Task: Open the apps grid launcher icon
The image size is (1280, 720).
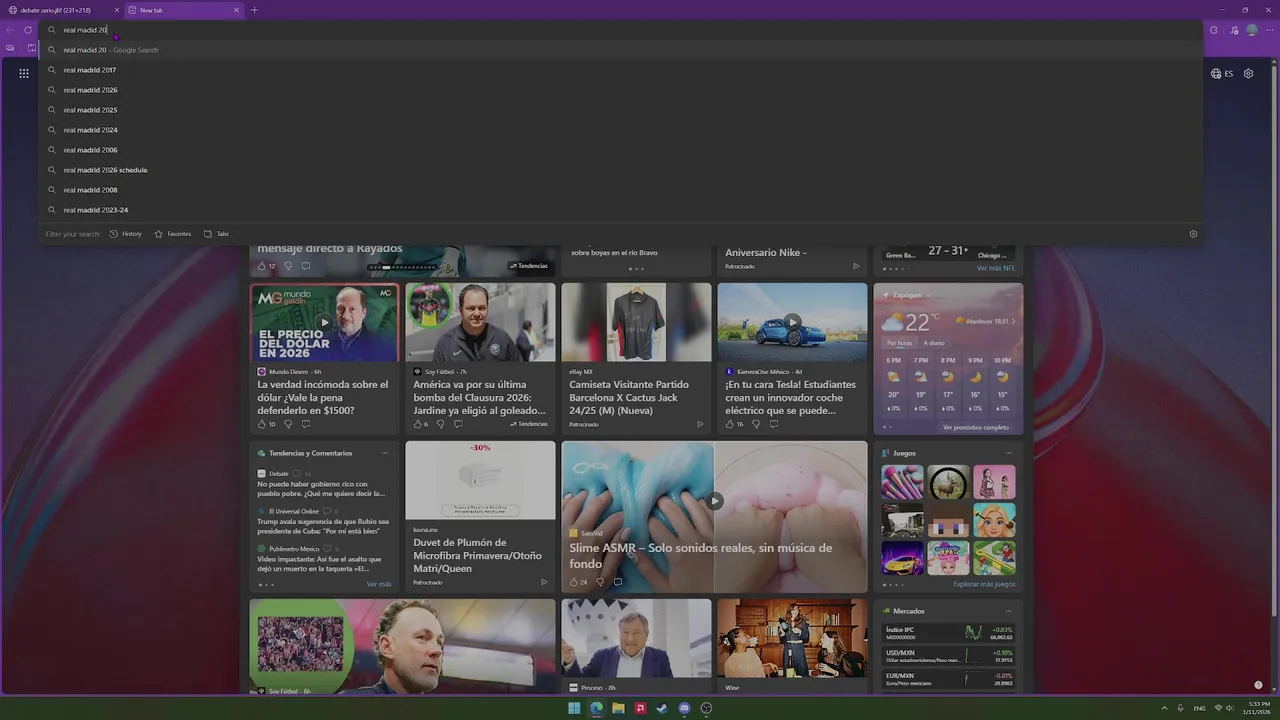Action: tap(24, 73)
